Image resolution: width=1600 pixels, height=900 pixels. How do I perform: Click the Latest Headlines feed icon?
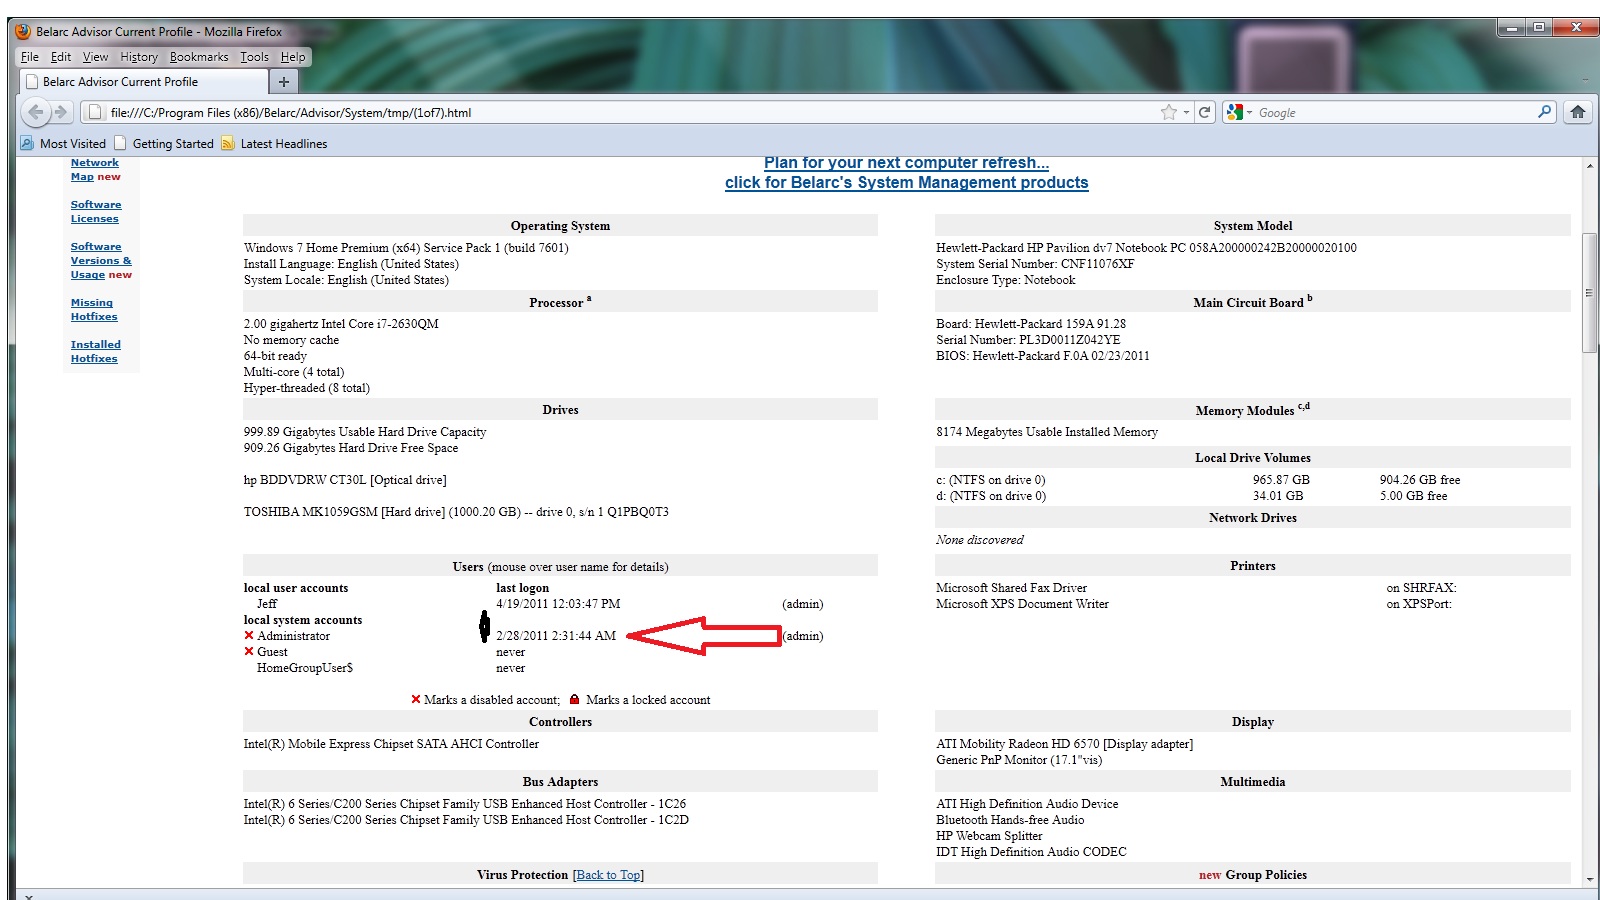tap(228, 143)
